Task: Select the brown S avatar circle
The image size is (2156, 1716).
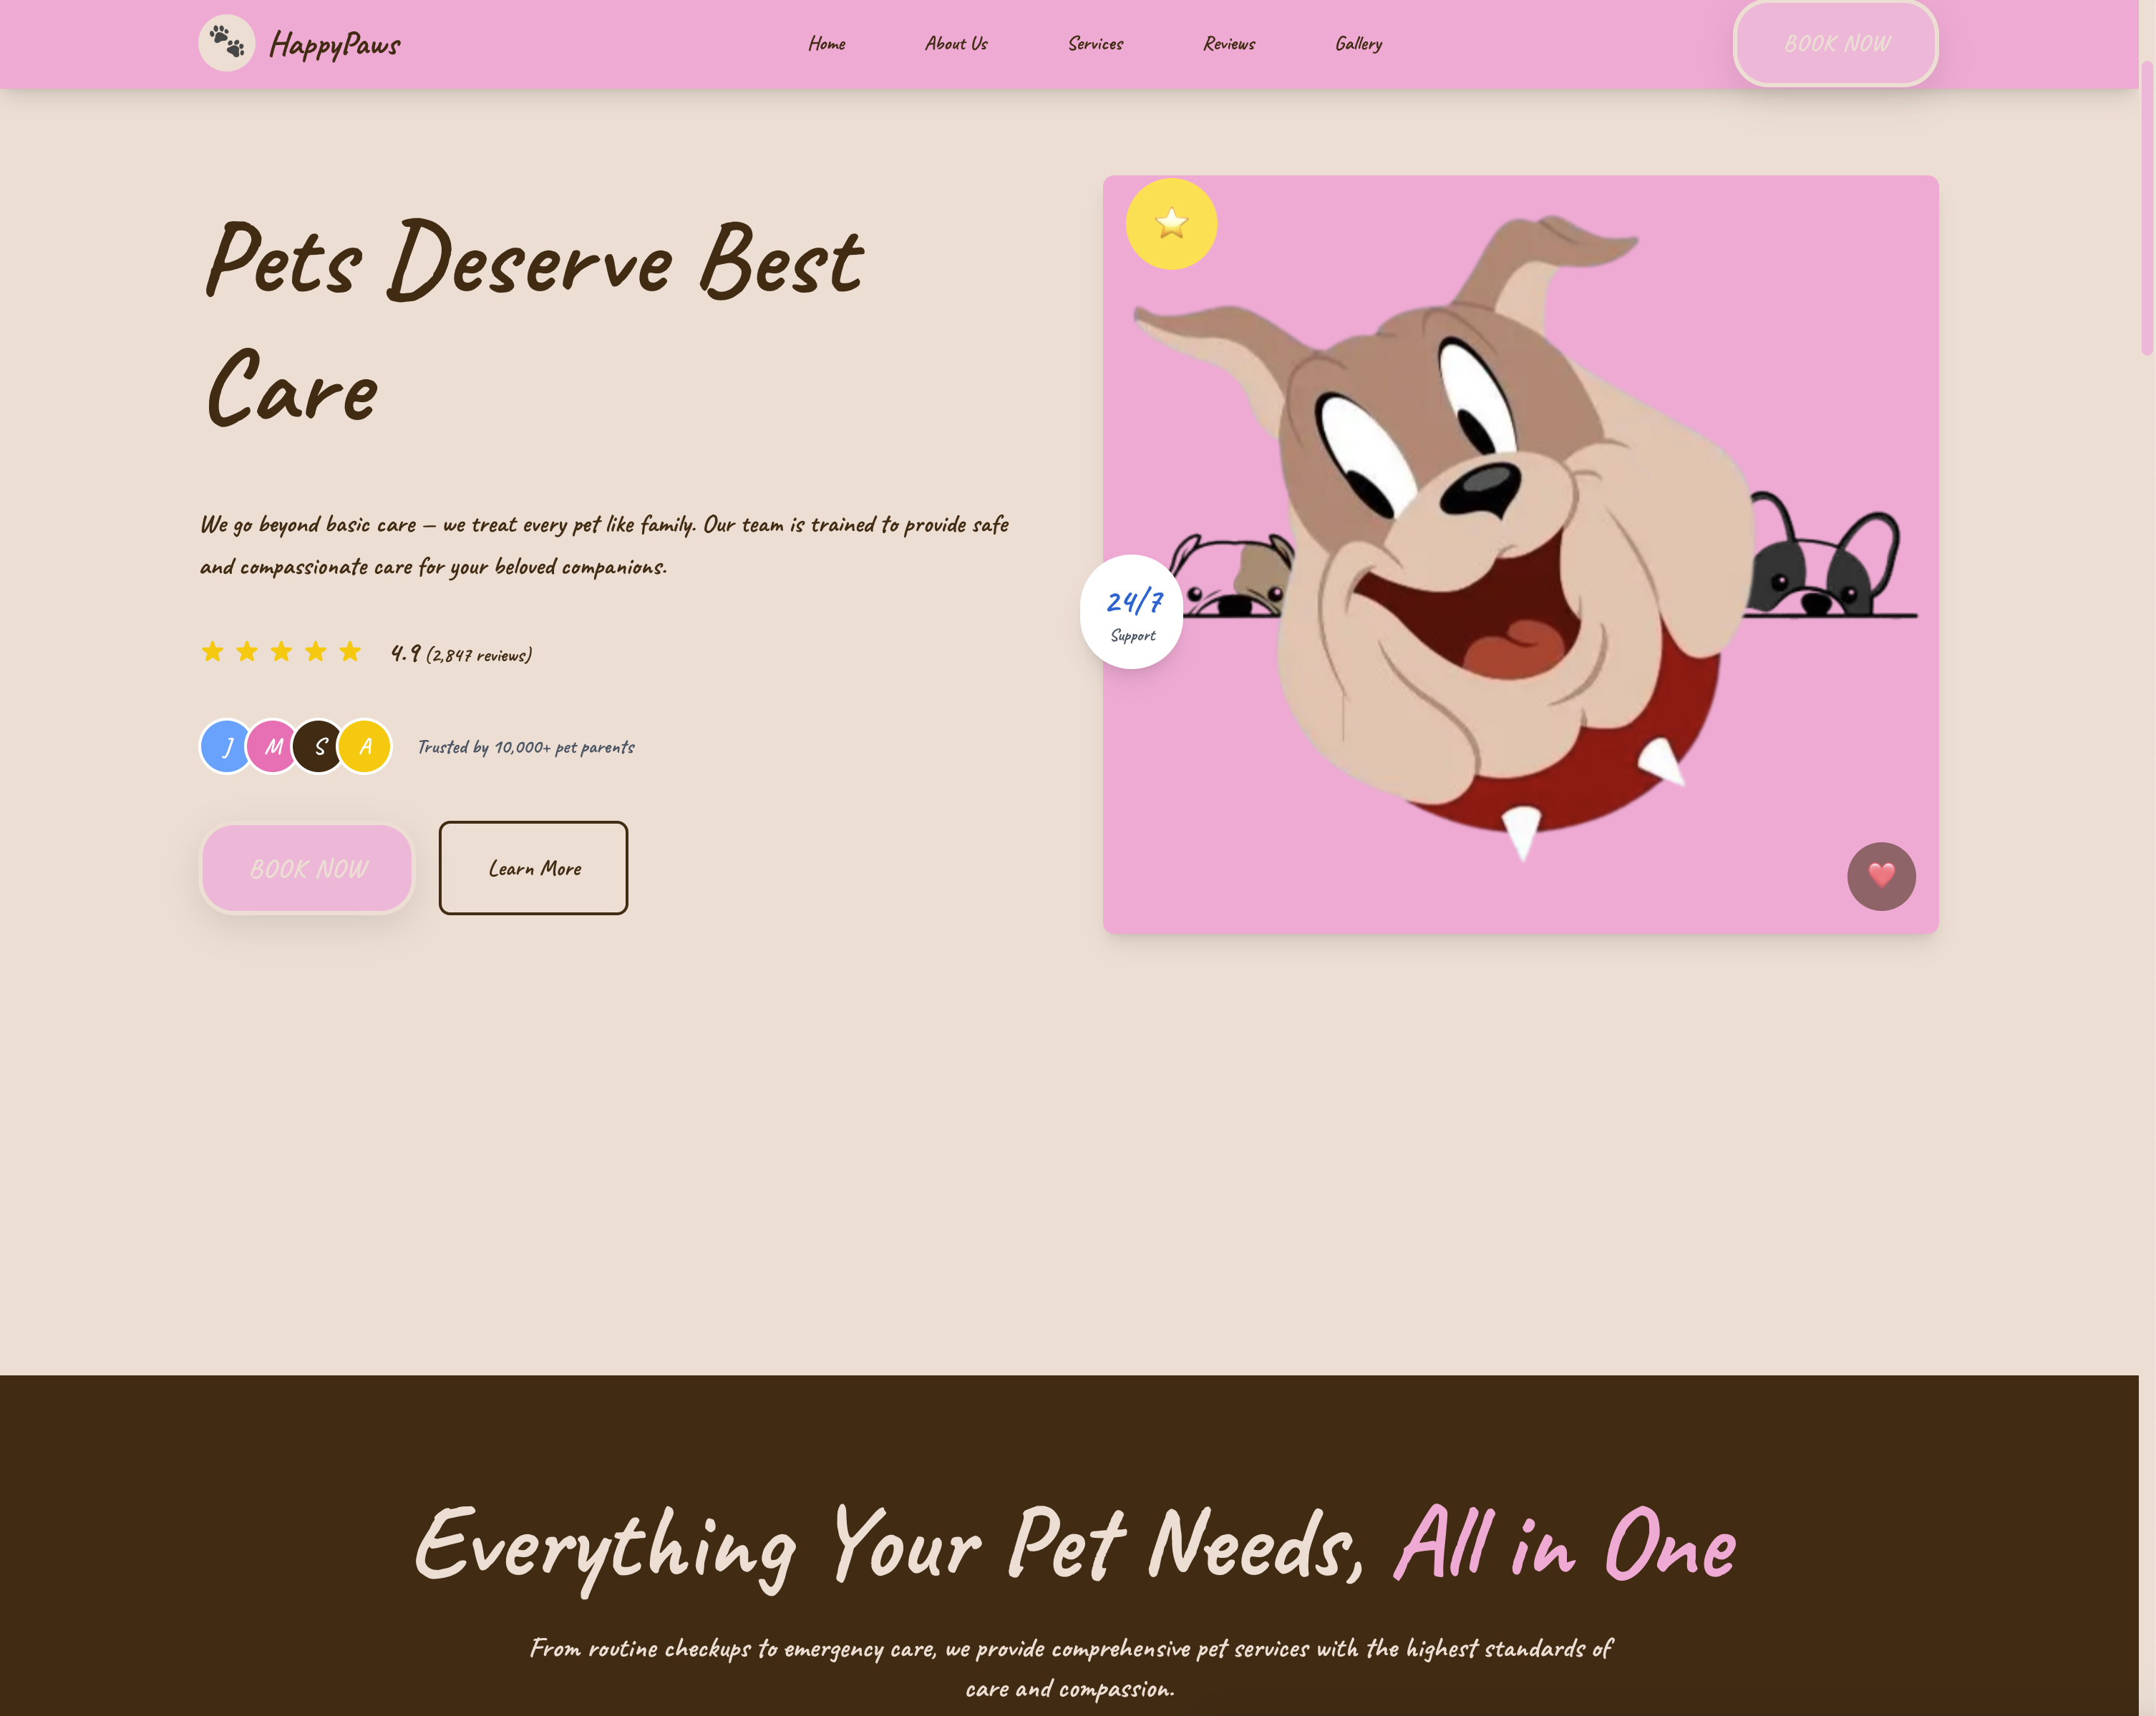Action: click(x=318, y=746)
